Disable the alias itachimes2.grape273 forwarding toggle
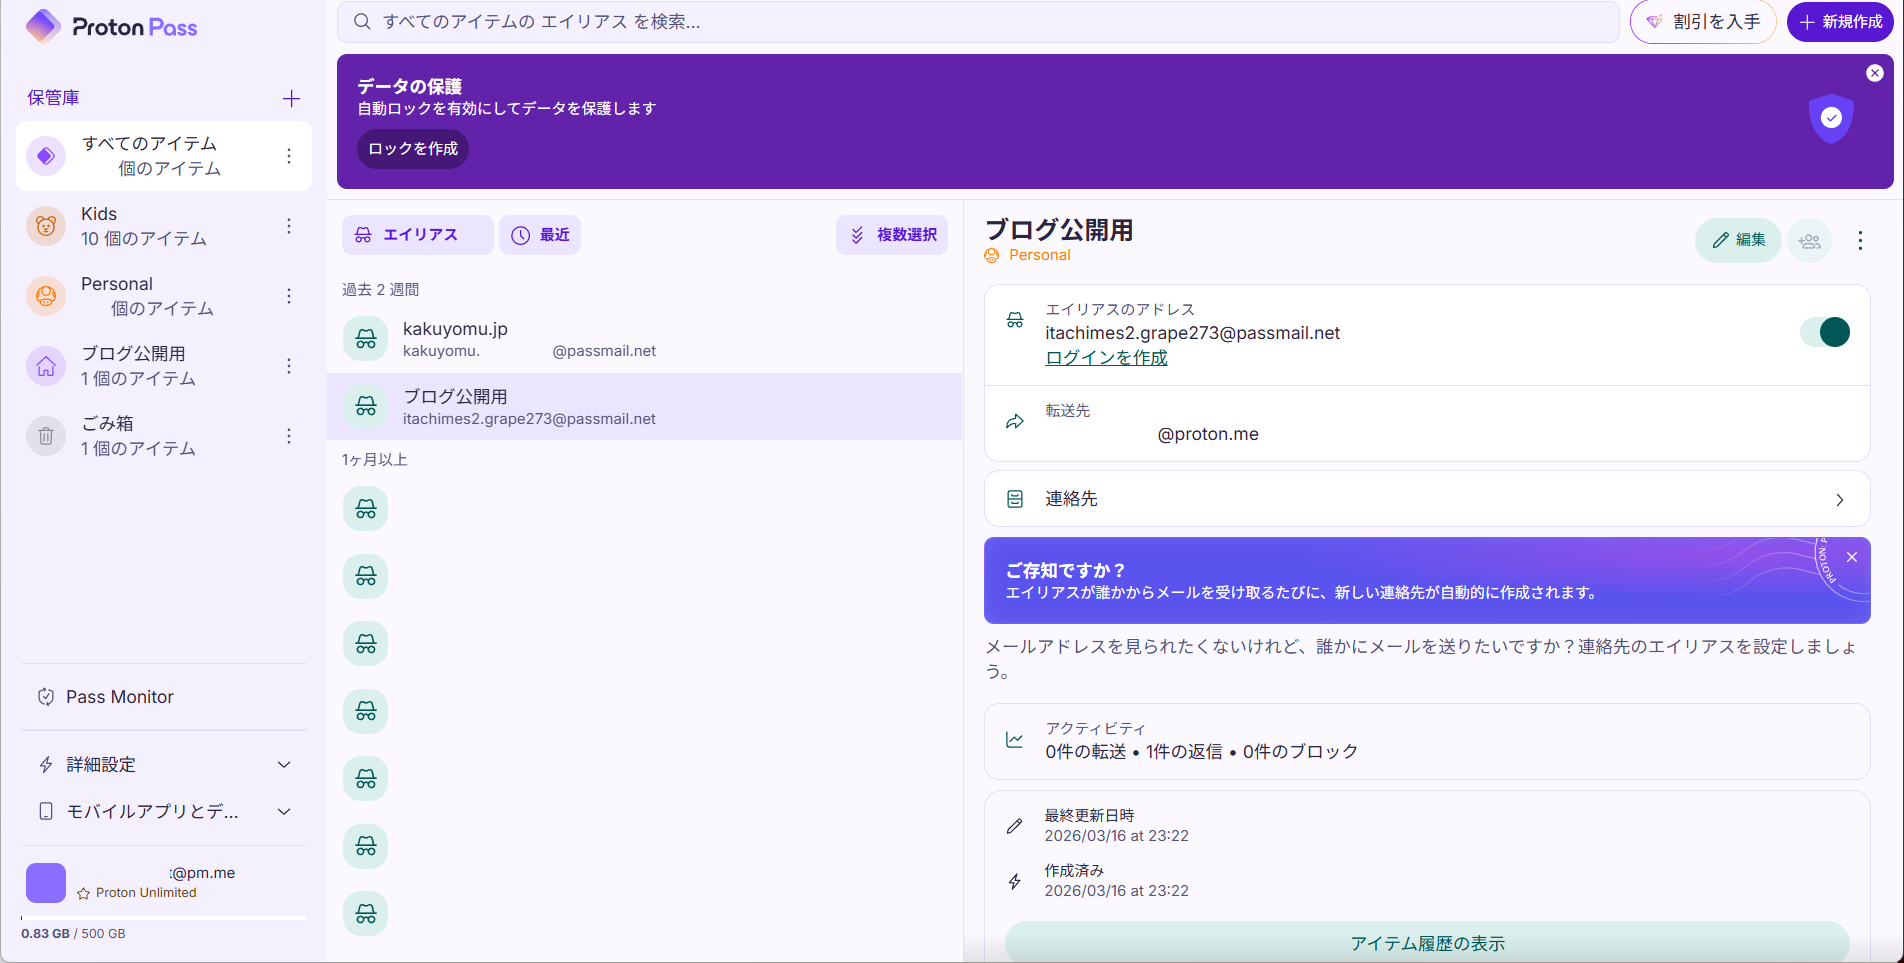This screenshot has width=1904, height=963. 1826,332
